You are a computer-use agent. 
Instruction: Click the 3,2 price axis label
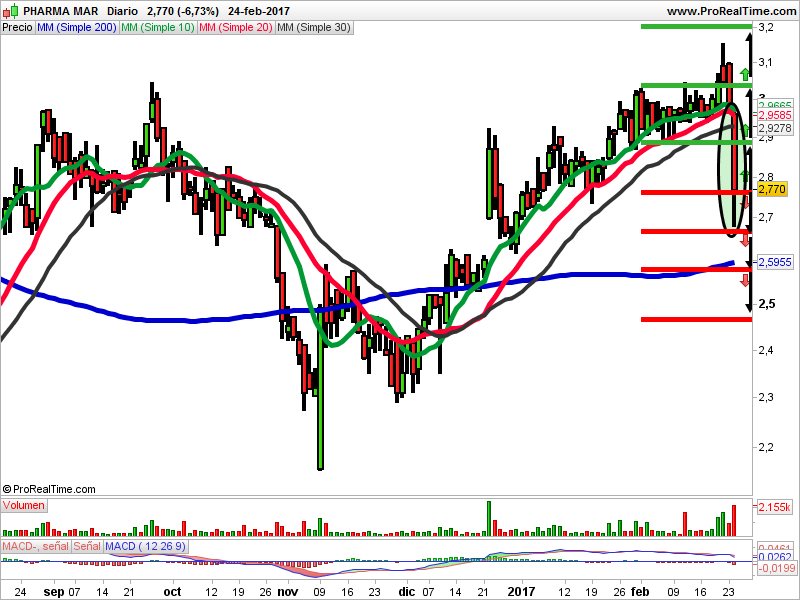click(x=766, y=28)
